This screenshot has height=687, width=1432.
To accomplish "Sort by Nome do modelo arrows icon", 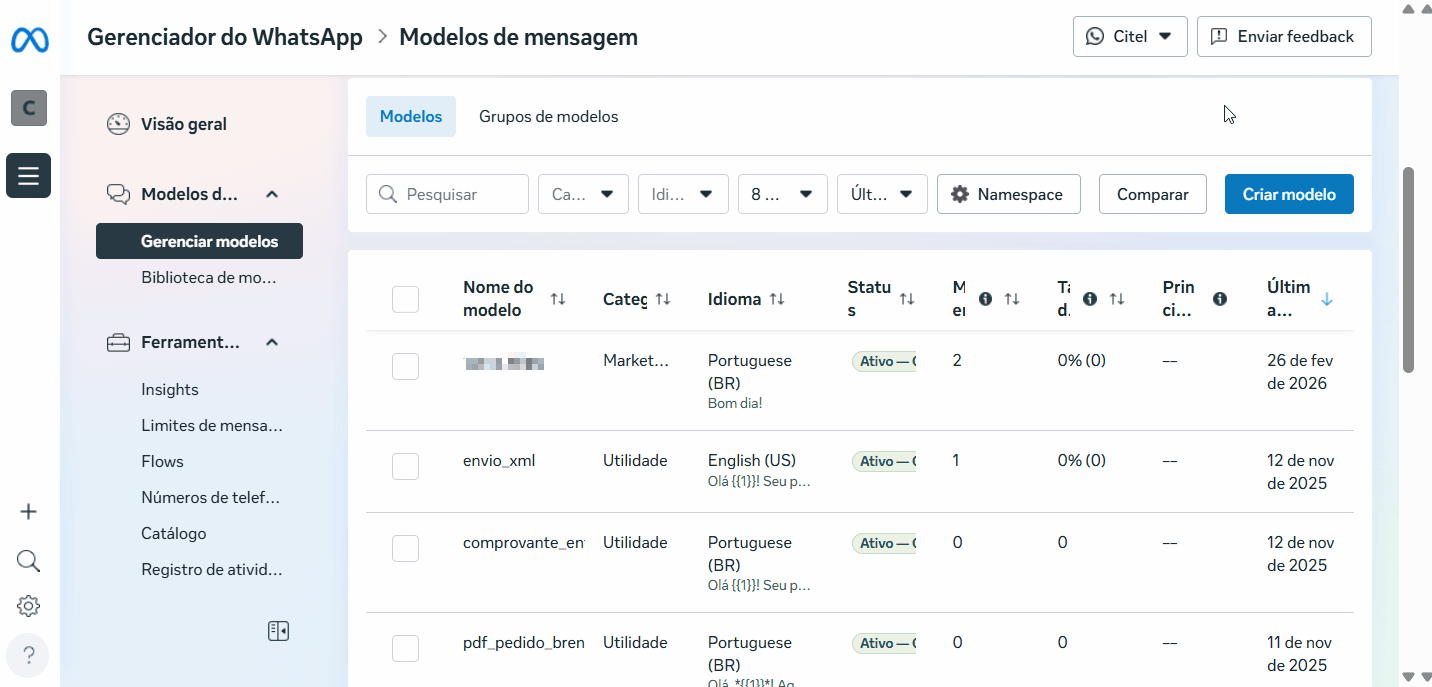I will point(558,299).
